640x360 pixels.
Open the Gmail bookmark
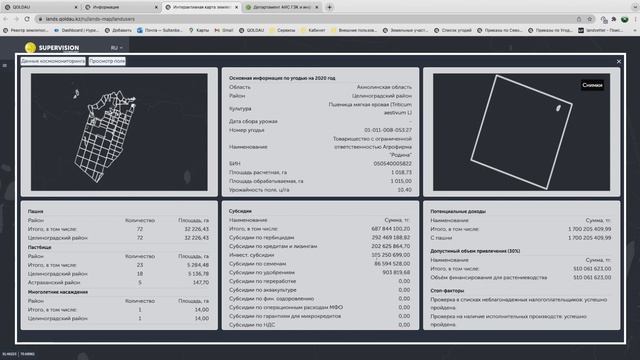(224, 30)
